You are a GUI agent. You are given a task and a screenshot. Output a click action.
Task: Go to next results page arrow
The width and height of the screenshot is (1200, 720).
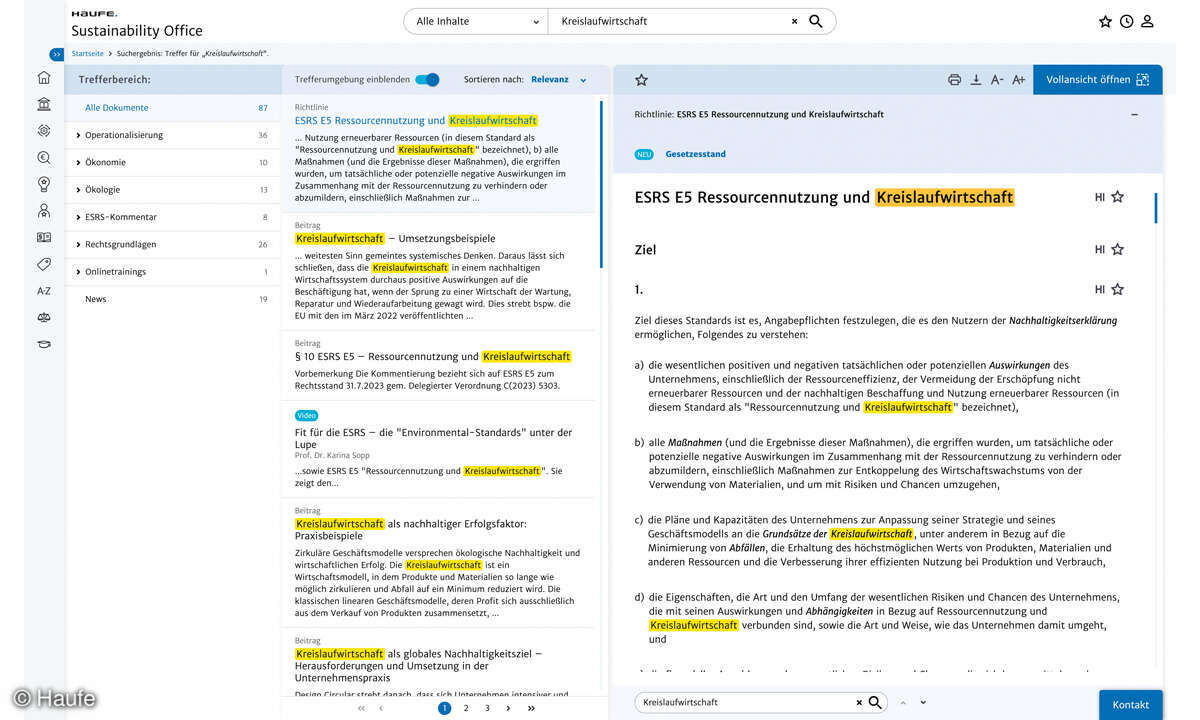pyautogui.click(x=509, y=708)
